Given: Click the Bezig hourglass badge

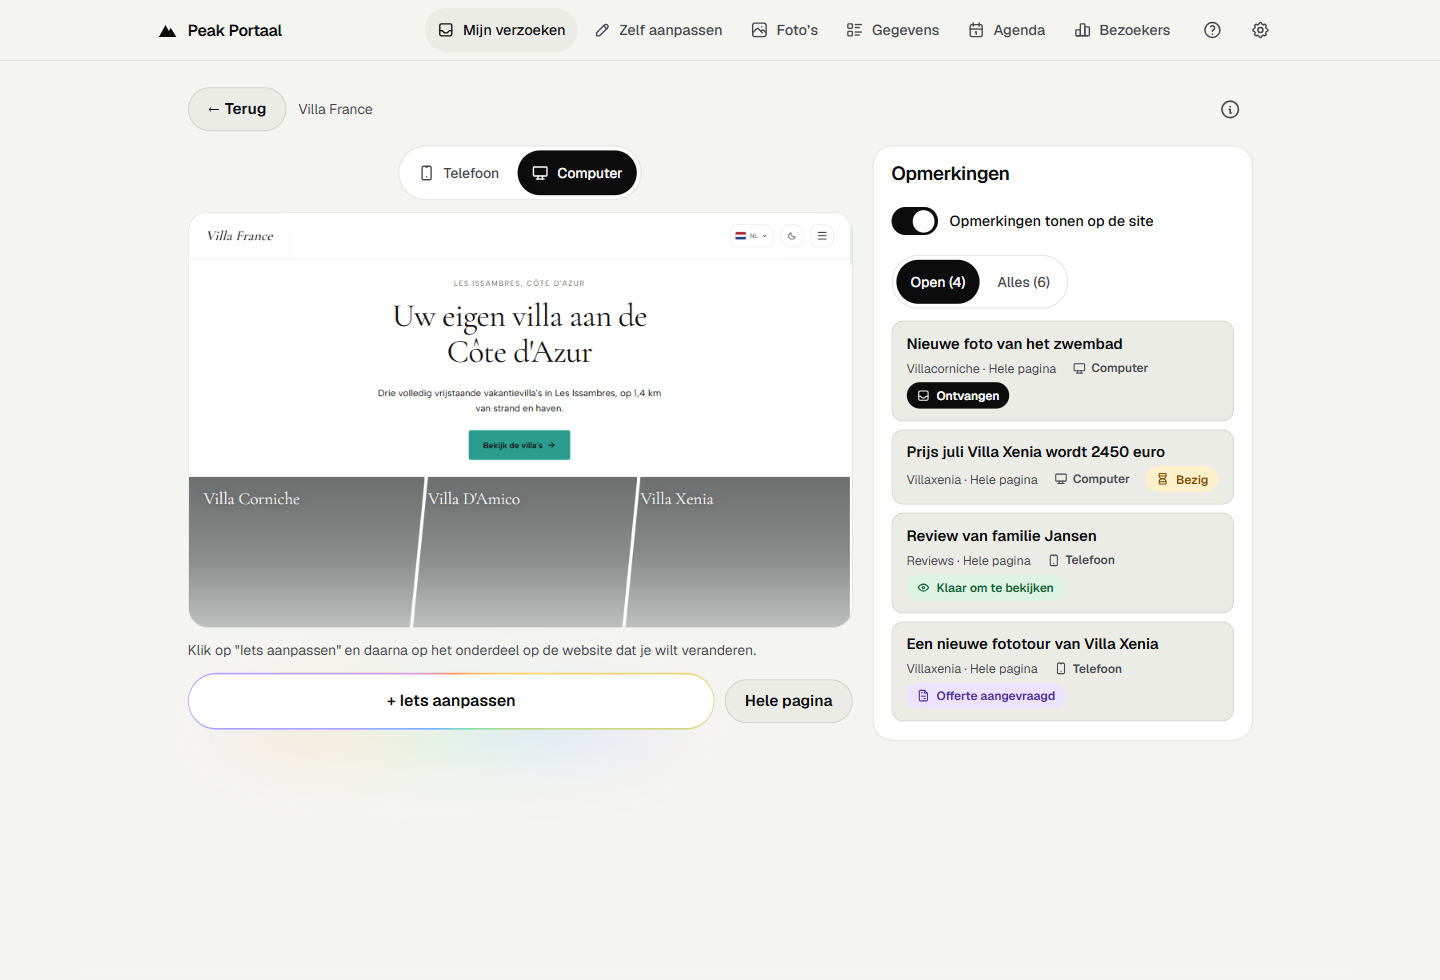Looking at the screenshot, I should pyautogui.click(x=1182, y=480).
